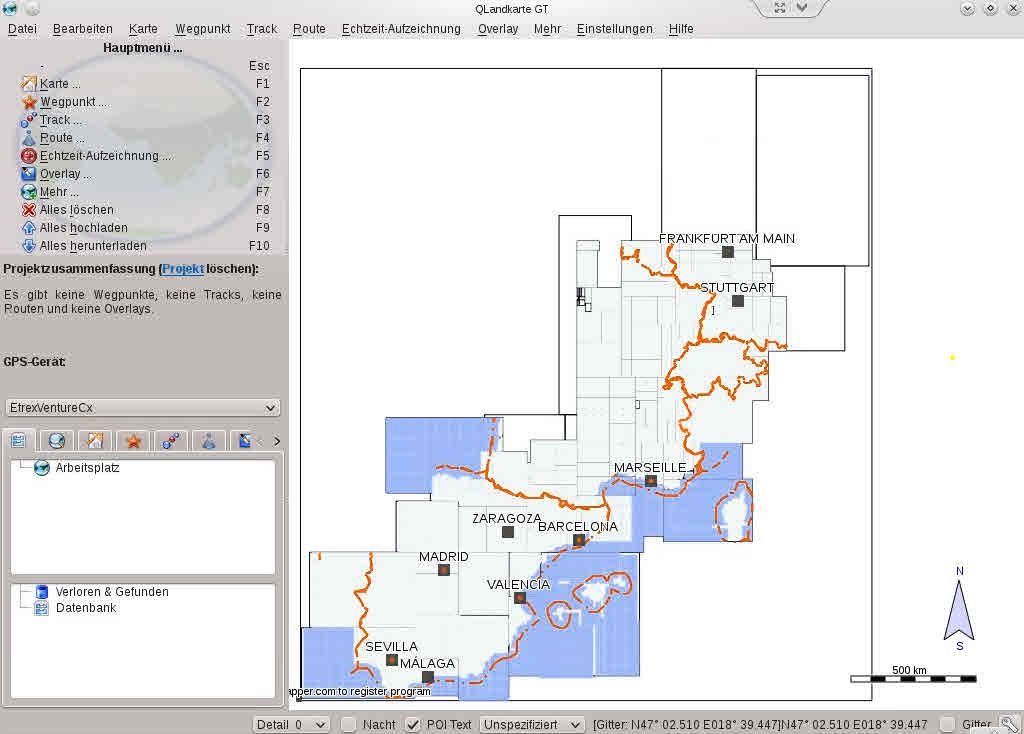This screenshot has height=734, width=1024.
Task: Select the globe map search icon
Action: pyautogui.click(x=56, y=440)
